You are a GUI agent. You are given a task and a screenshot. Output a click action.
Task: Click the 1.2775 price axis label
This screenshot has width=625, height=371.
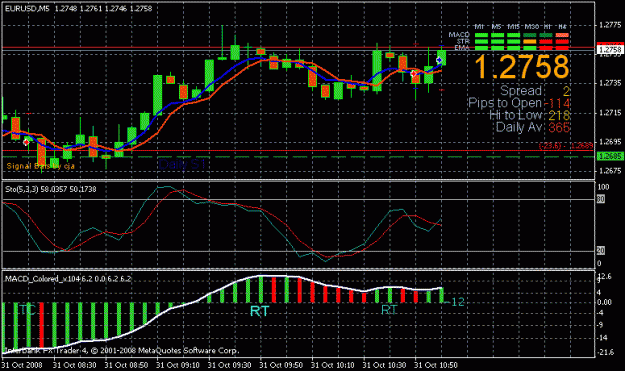(x=611, y=25)
